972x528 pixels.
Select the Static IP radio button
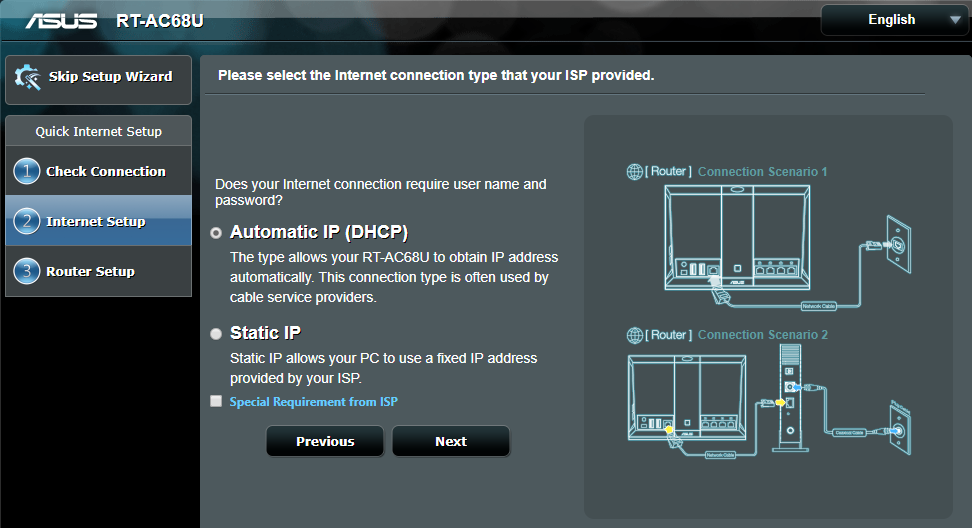[216, 334]
